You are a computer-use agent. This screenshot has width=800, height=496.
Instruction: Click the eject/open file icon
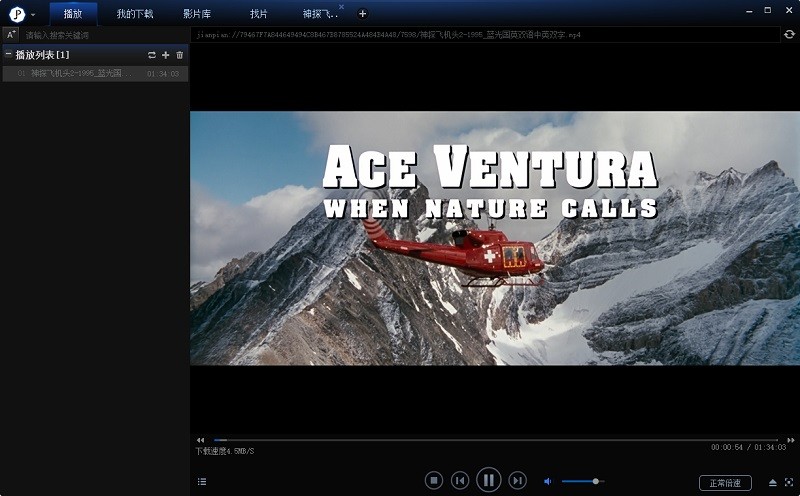pos(773,482)
